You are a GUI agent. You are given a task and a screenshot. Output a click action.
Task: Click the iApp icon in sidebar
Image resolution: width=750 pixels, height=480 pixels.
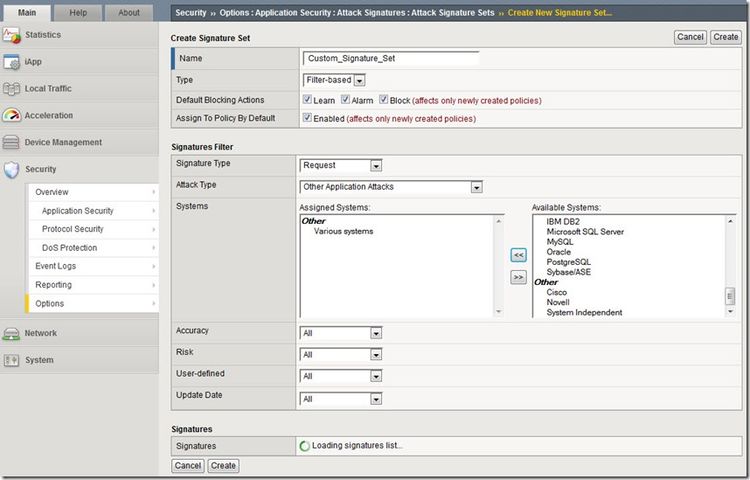click(x=11, y=62)
